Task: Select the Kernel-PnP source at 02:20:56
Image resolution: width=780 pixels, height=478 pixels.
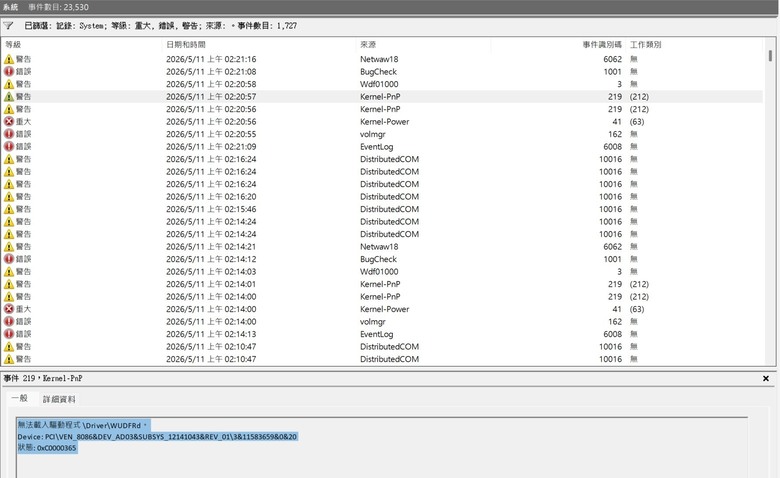Action: [380, 109]
